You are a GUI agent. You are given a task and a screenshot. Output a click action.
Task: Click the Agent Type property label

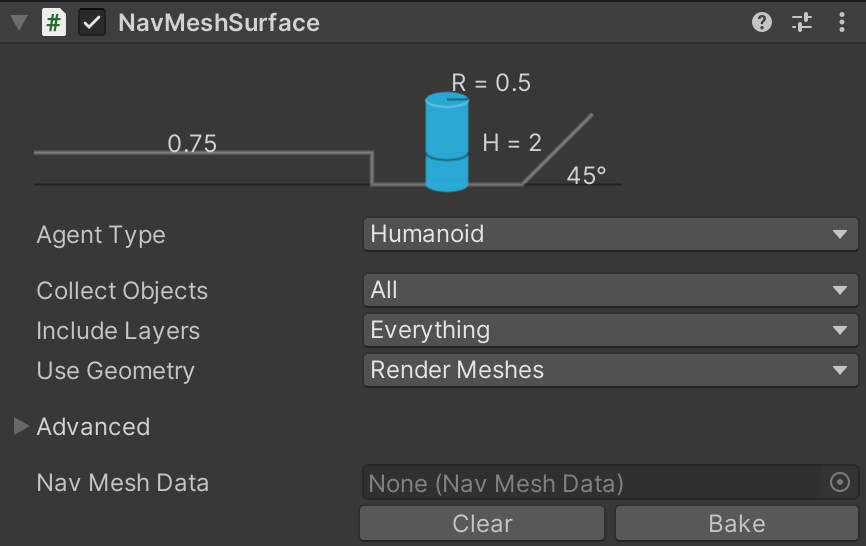pos(101,235)
